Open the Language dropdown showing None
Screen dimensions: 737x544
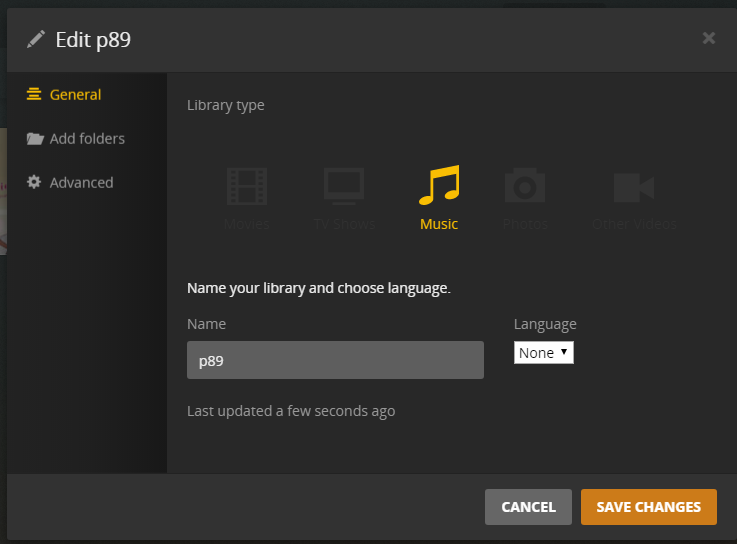(544, 353)
